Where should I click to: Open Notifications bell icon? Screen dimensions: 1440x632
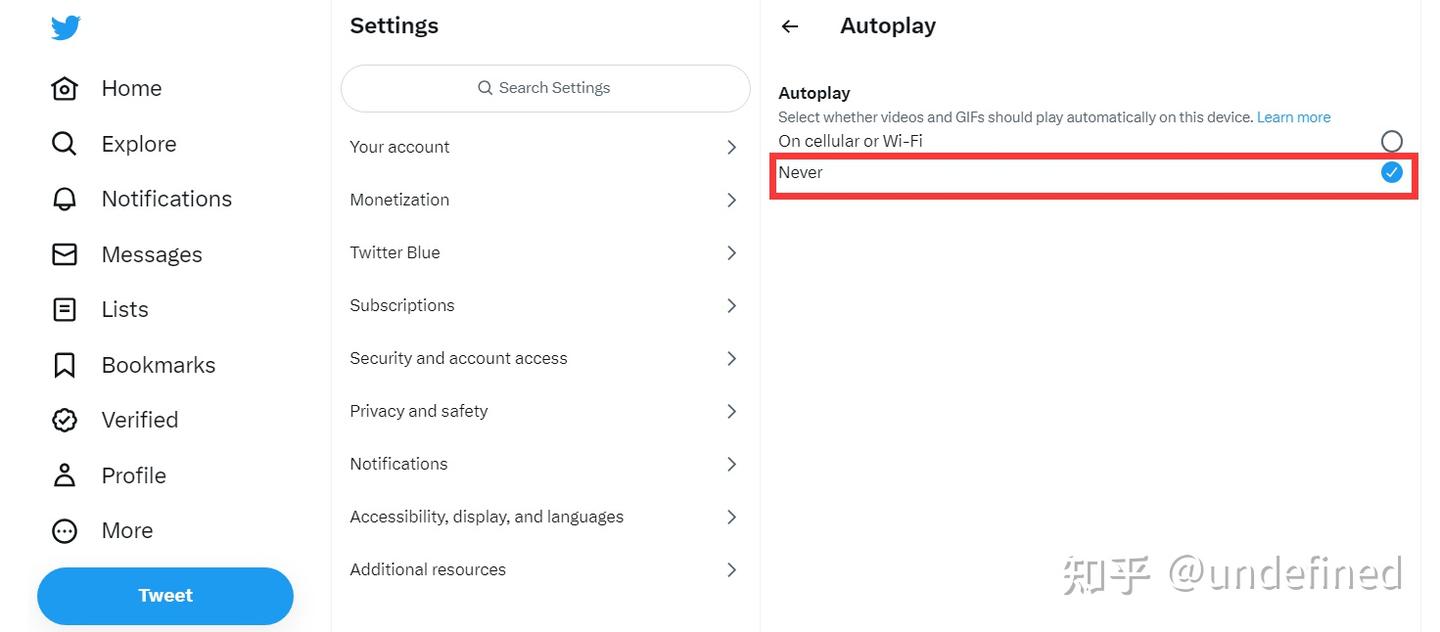(x=64, y=199)
